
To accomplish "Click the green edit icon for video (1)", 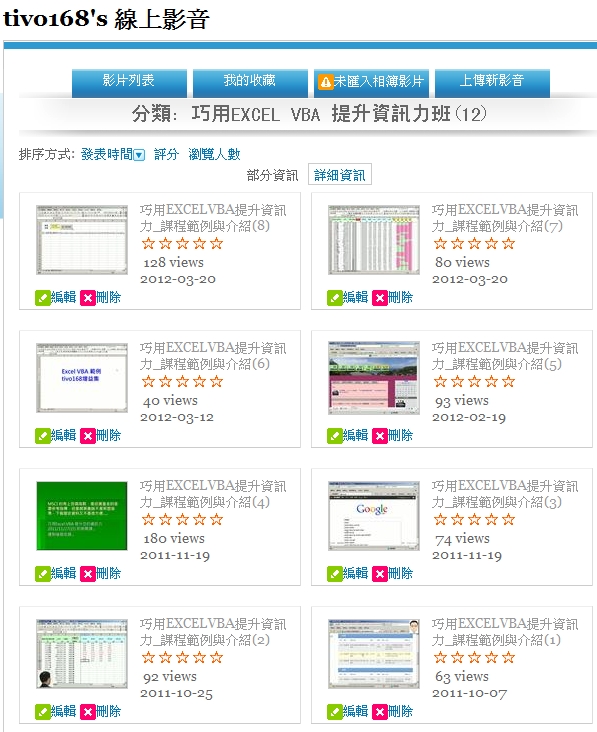I will (x=335, y=712).
